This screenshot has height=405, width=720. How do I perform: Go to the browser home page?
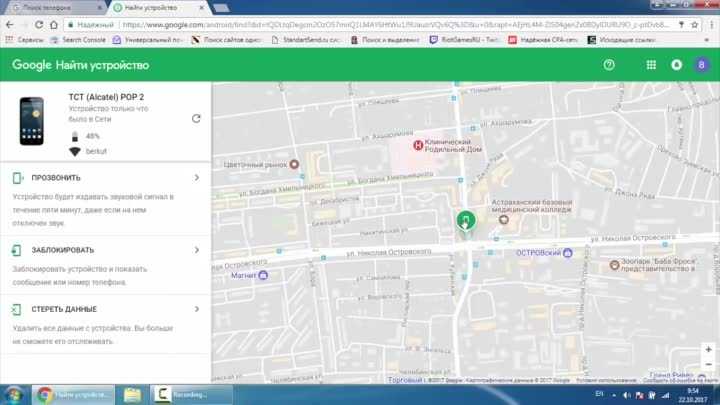point(54,25)
